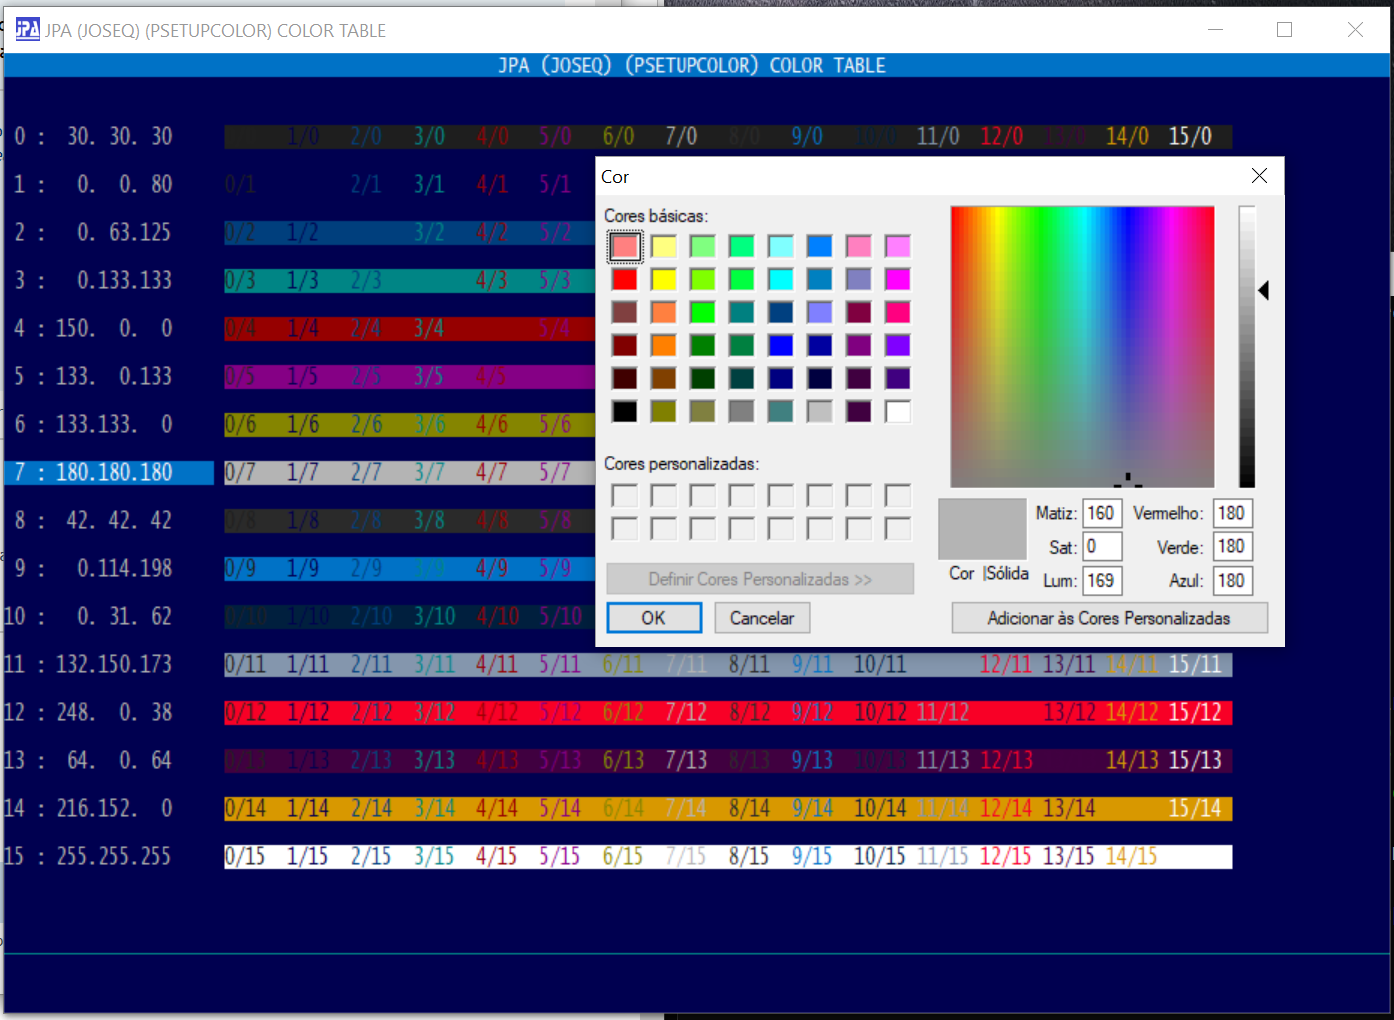
Task: Click the Vermelho red value field
Action: tap(1231, 514)
